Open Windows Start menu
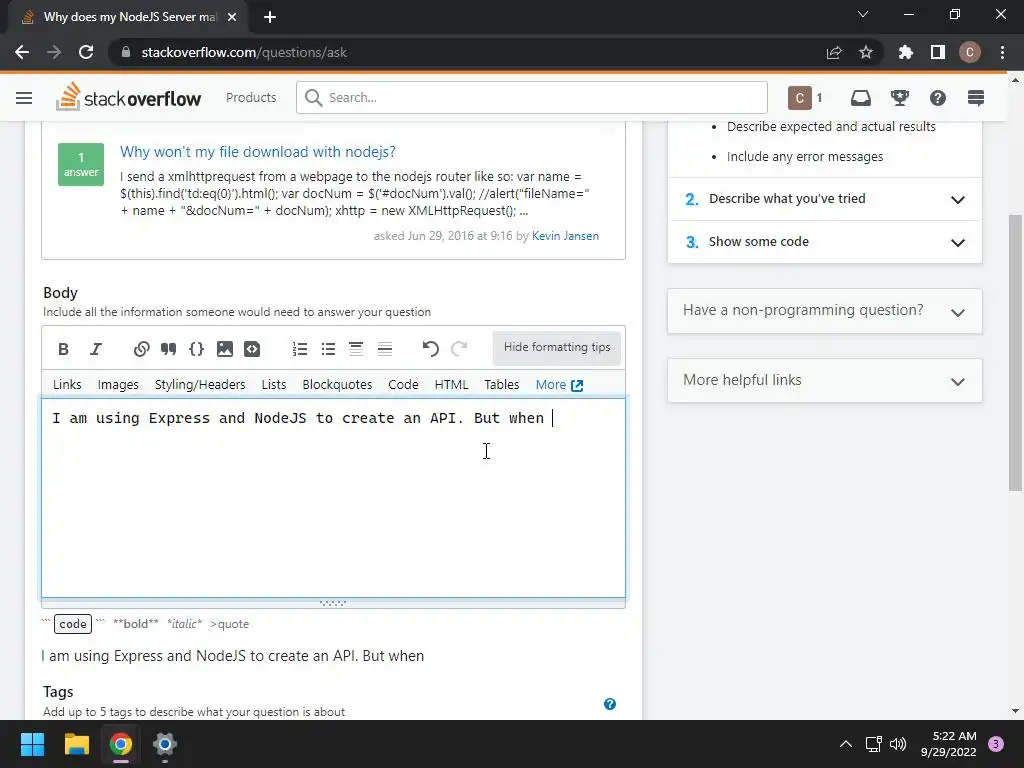Image resolution: width=1024 pixels, height=768 pixels. [32, 744]
